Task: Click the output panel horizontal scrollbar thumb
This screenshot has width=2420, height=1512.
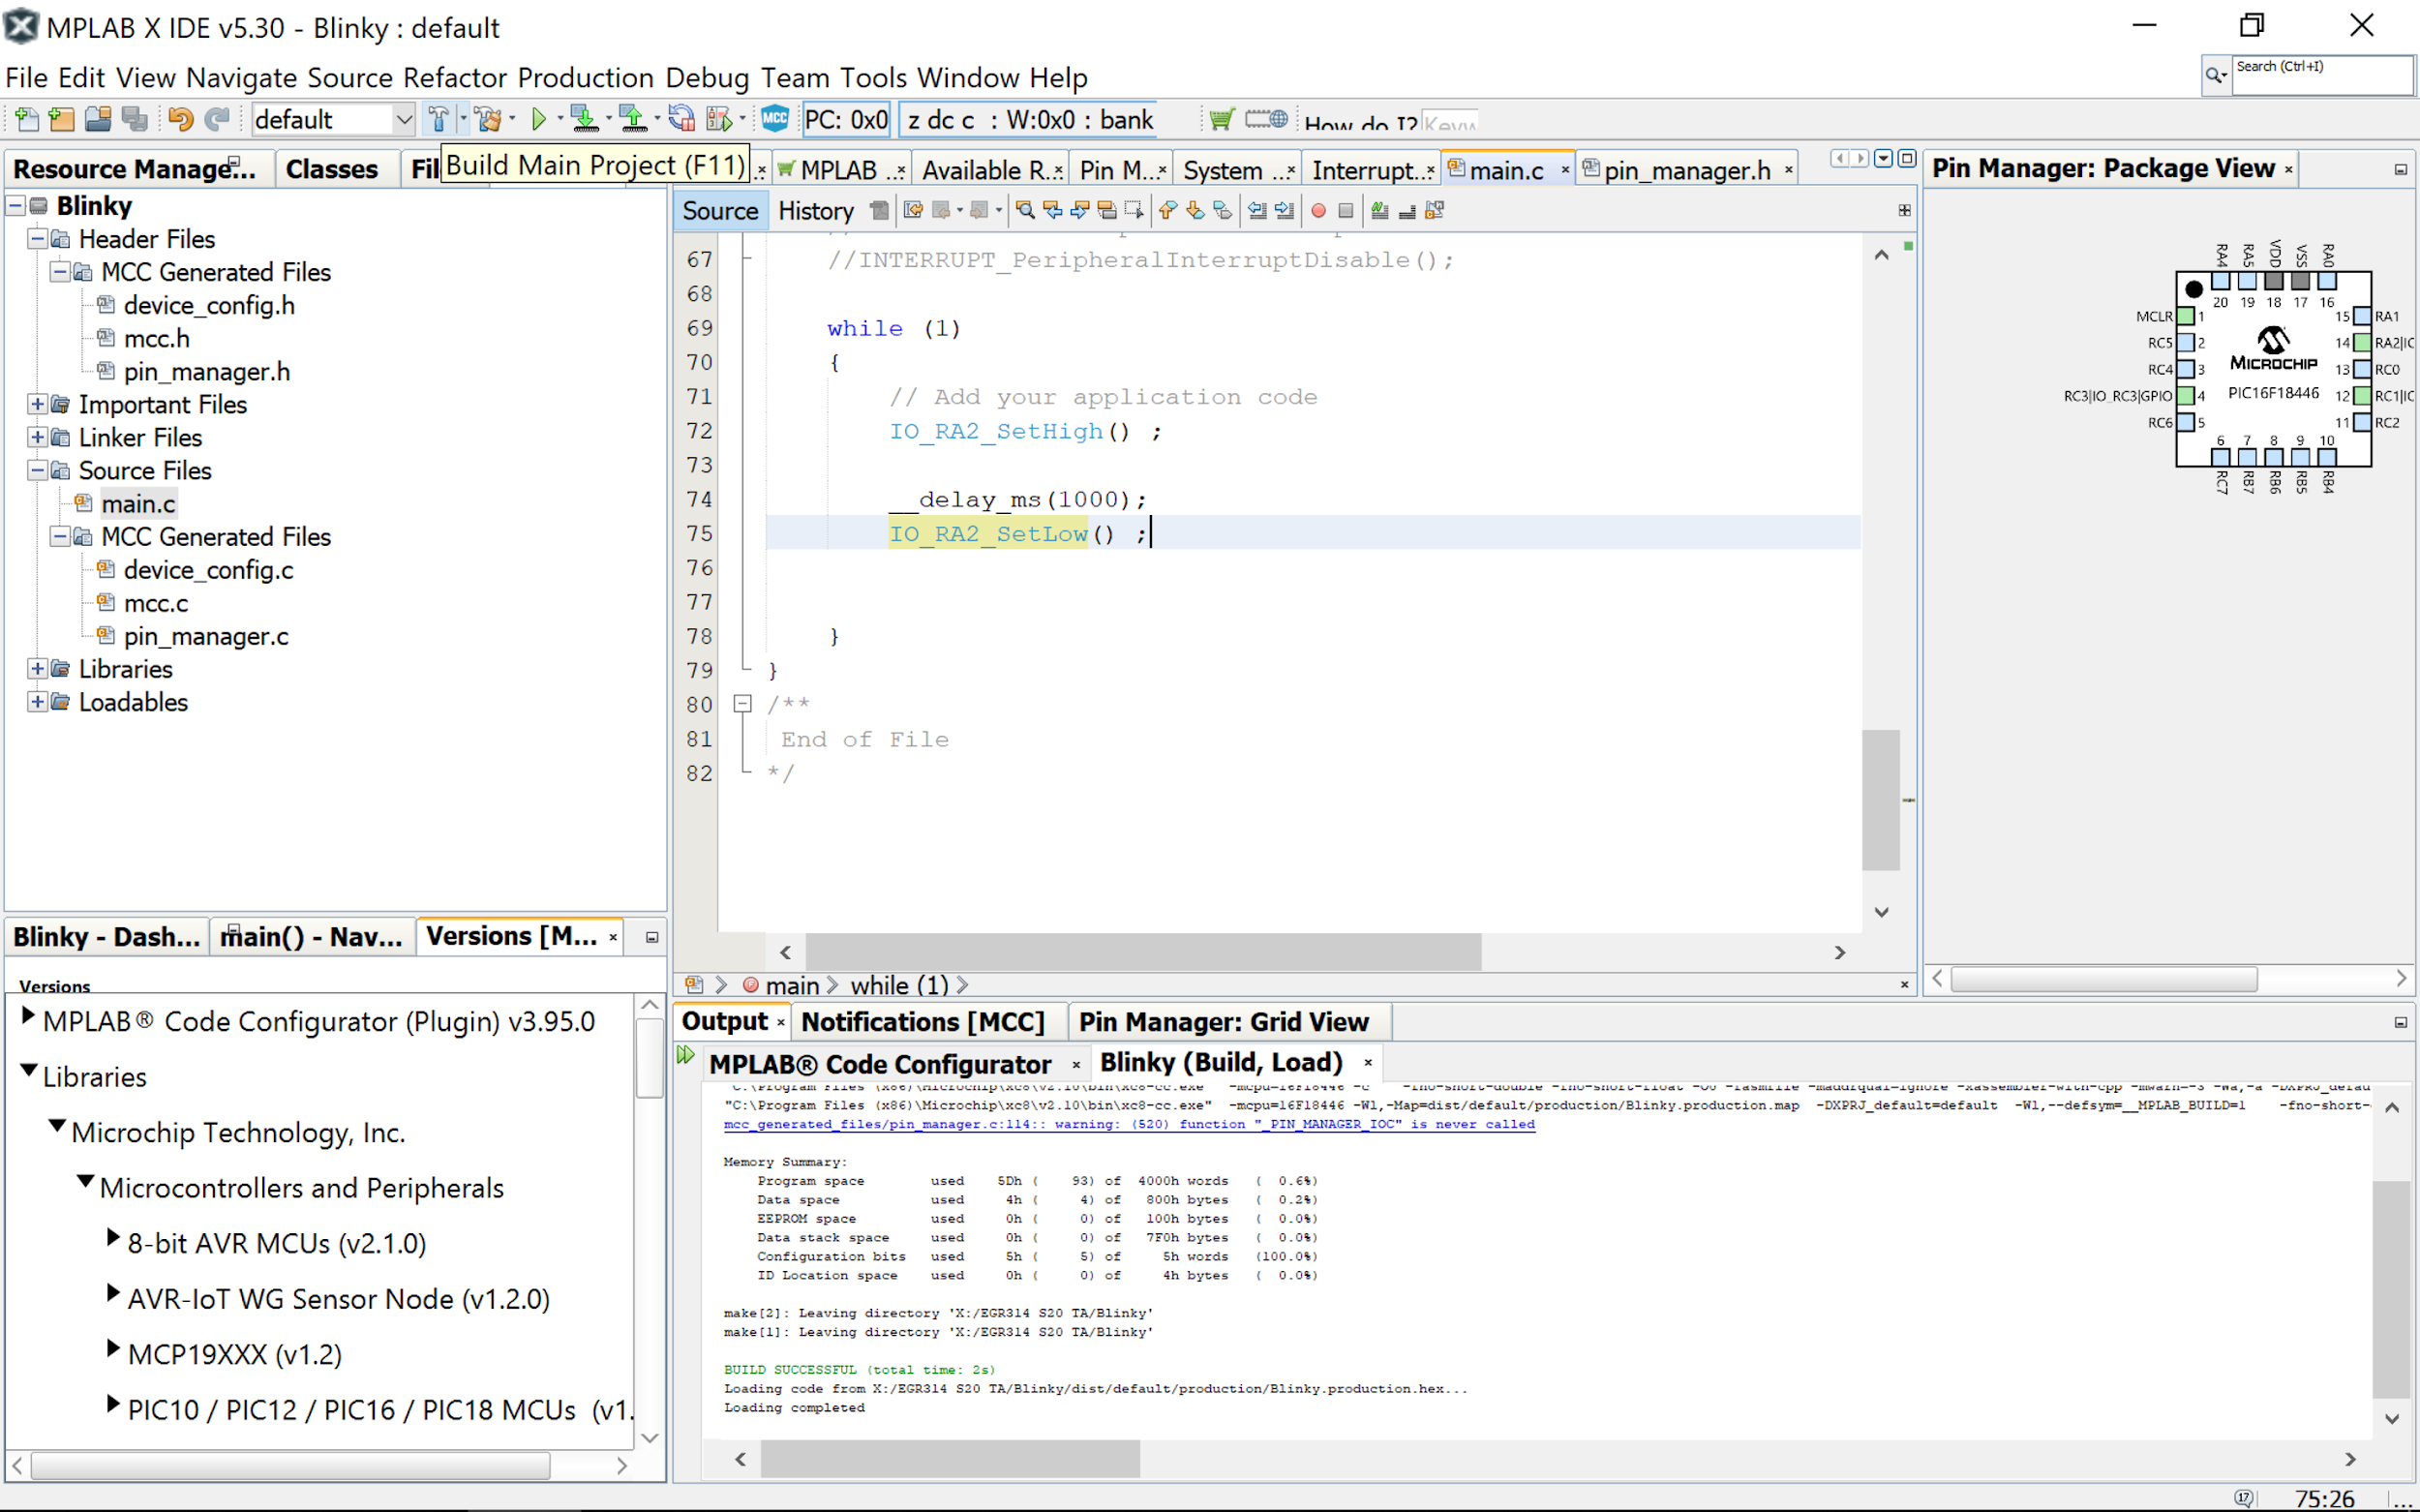Action: point(949,1459)
